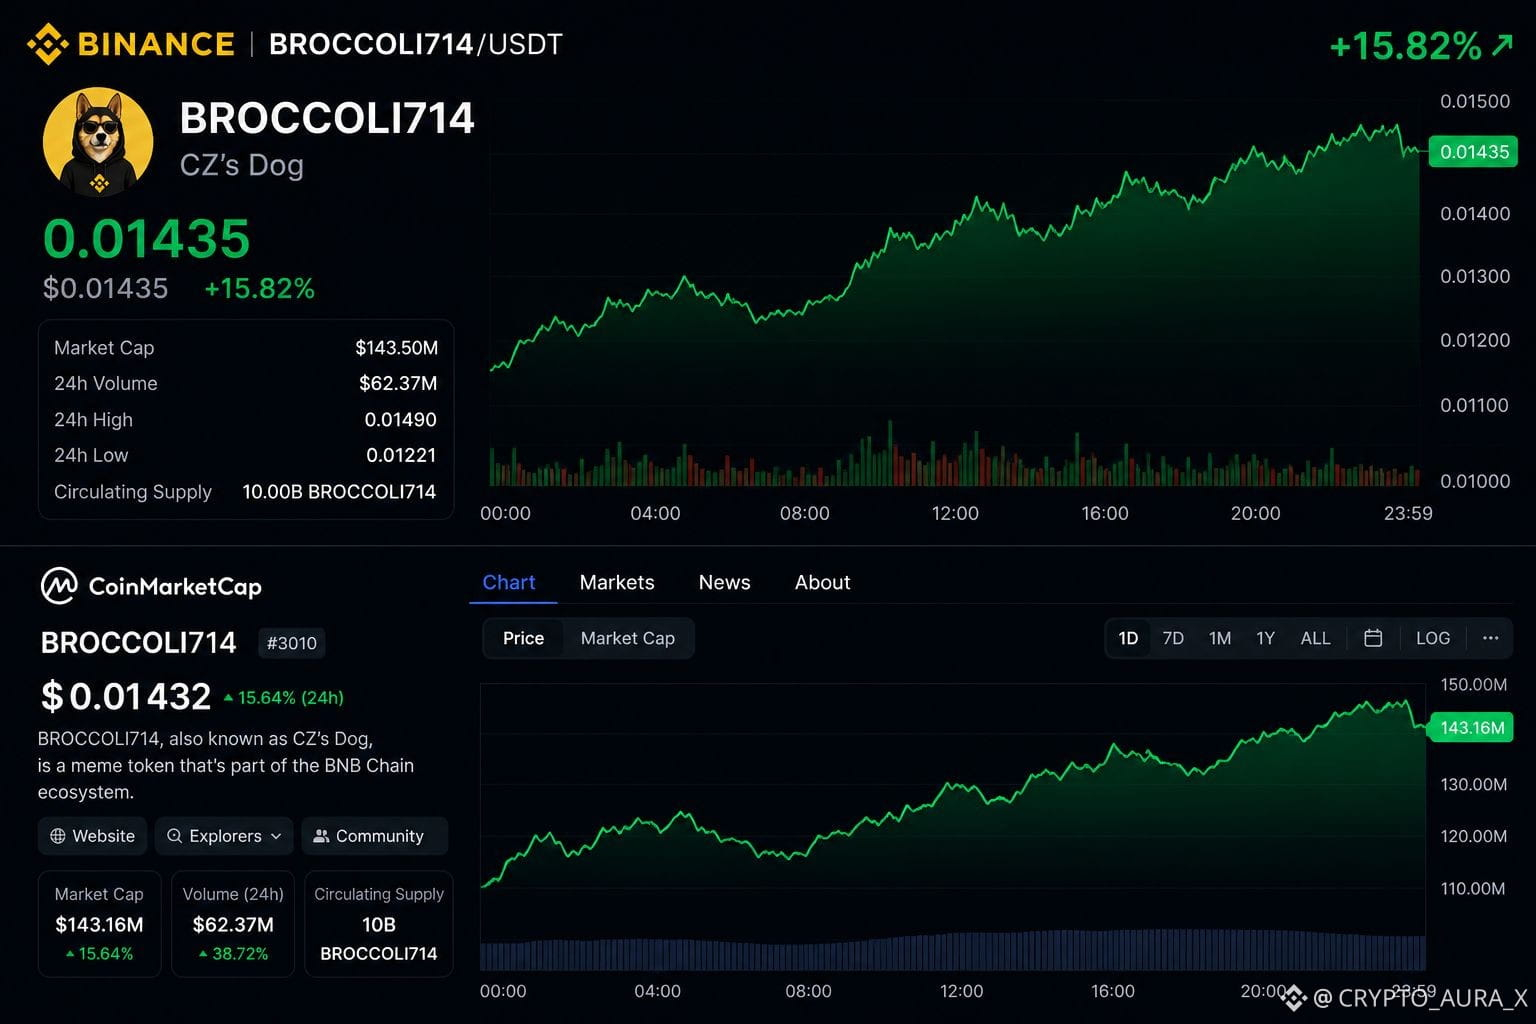Select the 1D time range
Viewport: 1536px width, 1024px height.
click(x=1128, y=638)
